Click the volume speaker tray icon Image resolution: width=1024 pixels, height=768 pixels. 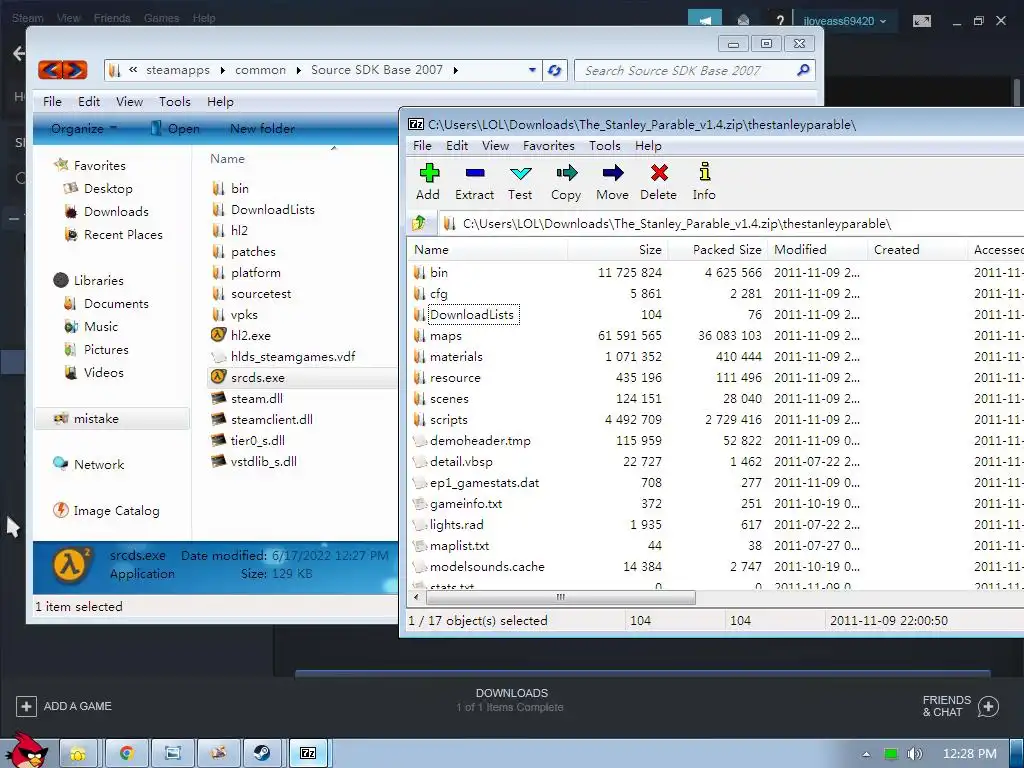(915, 754)
